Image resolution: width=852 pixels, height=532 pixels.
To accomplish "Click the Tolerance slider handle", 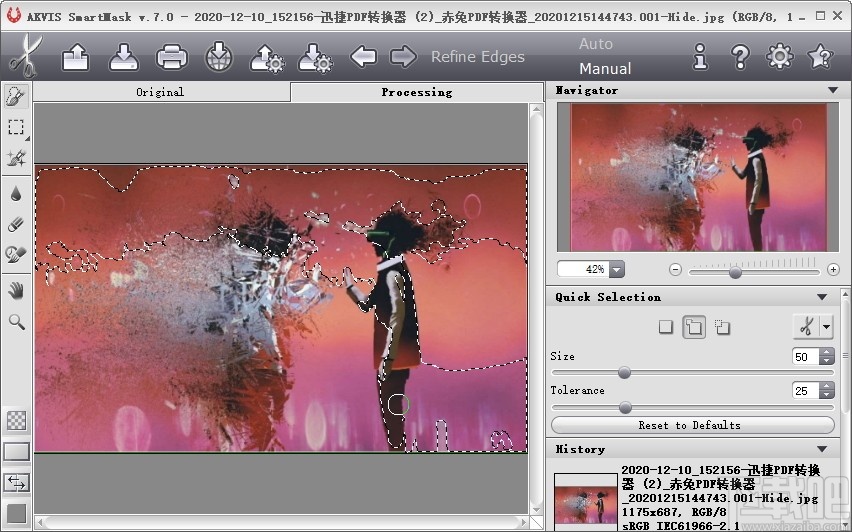I will pyautogui.click(x=625, y=407).
